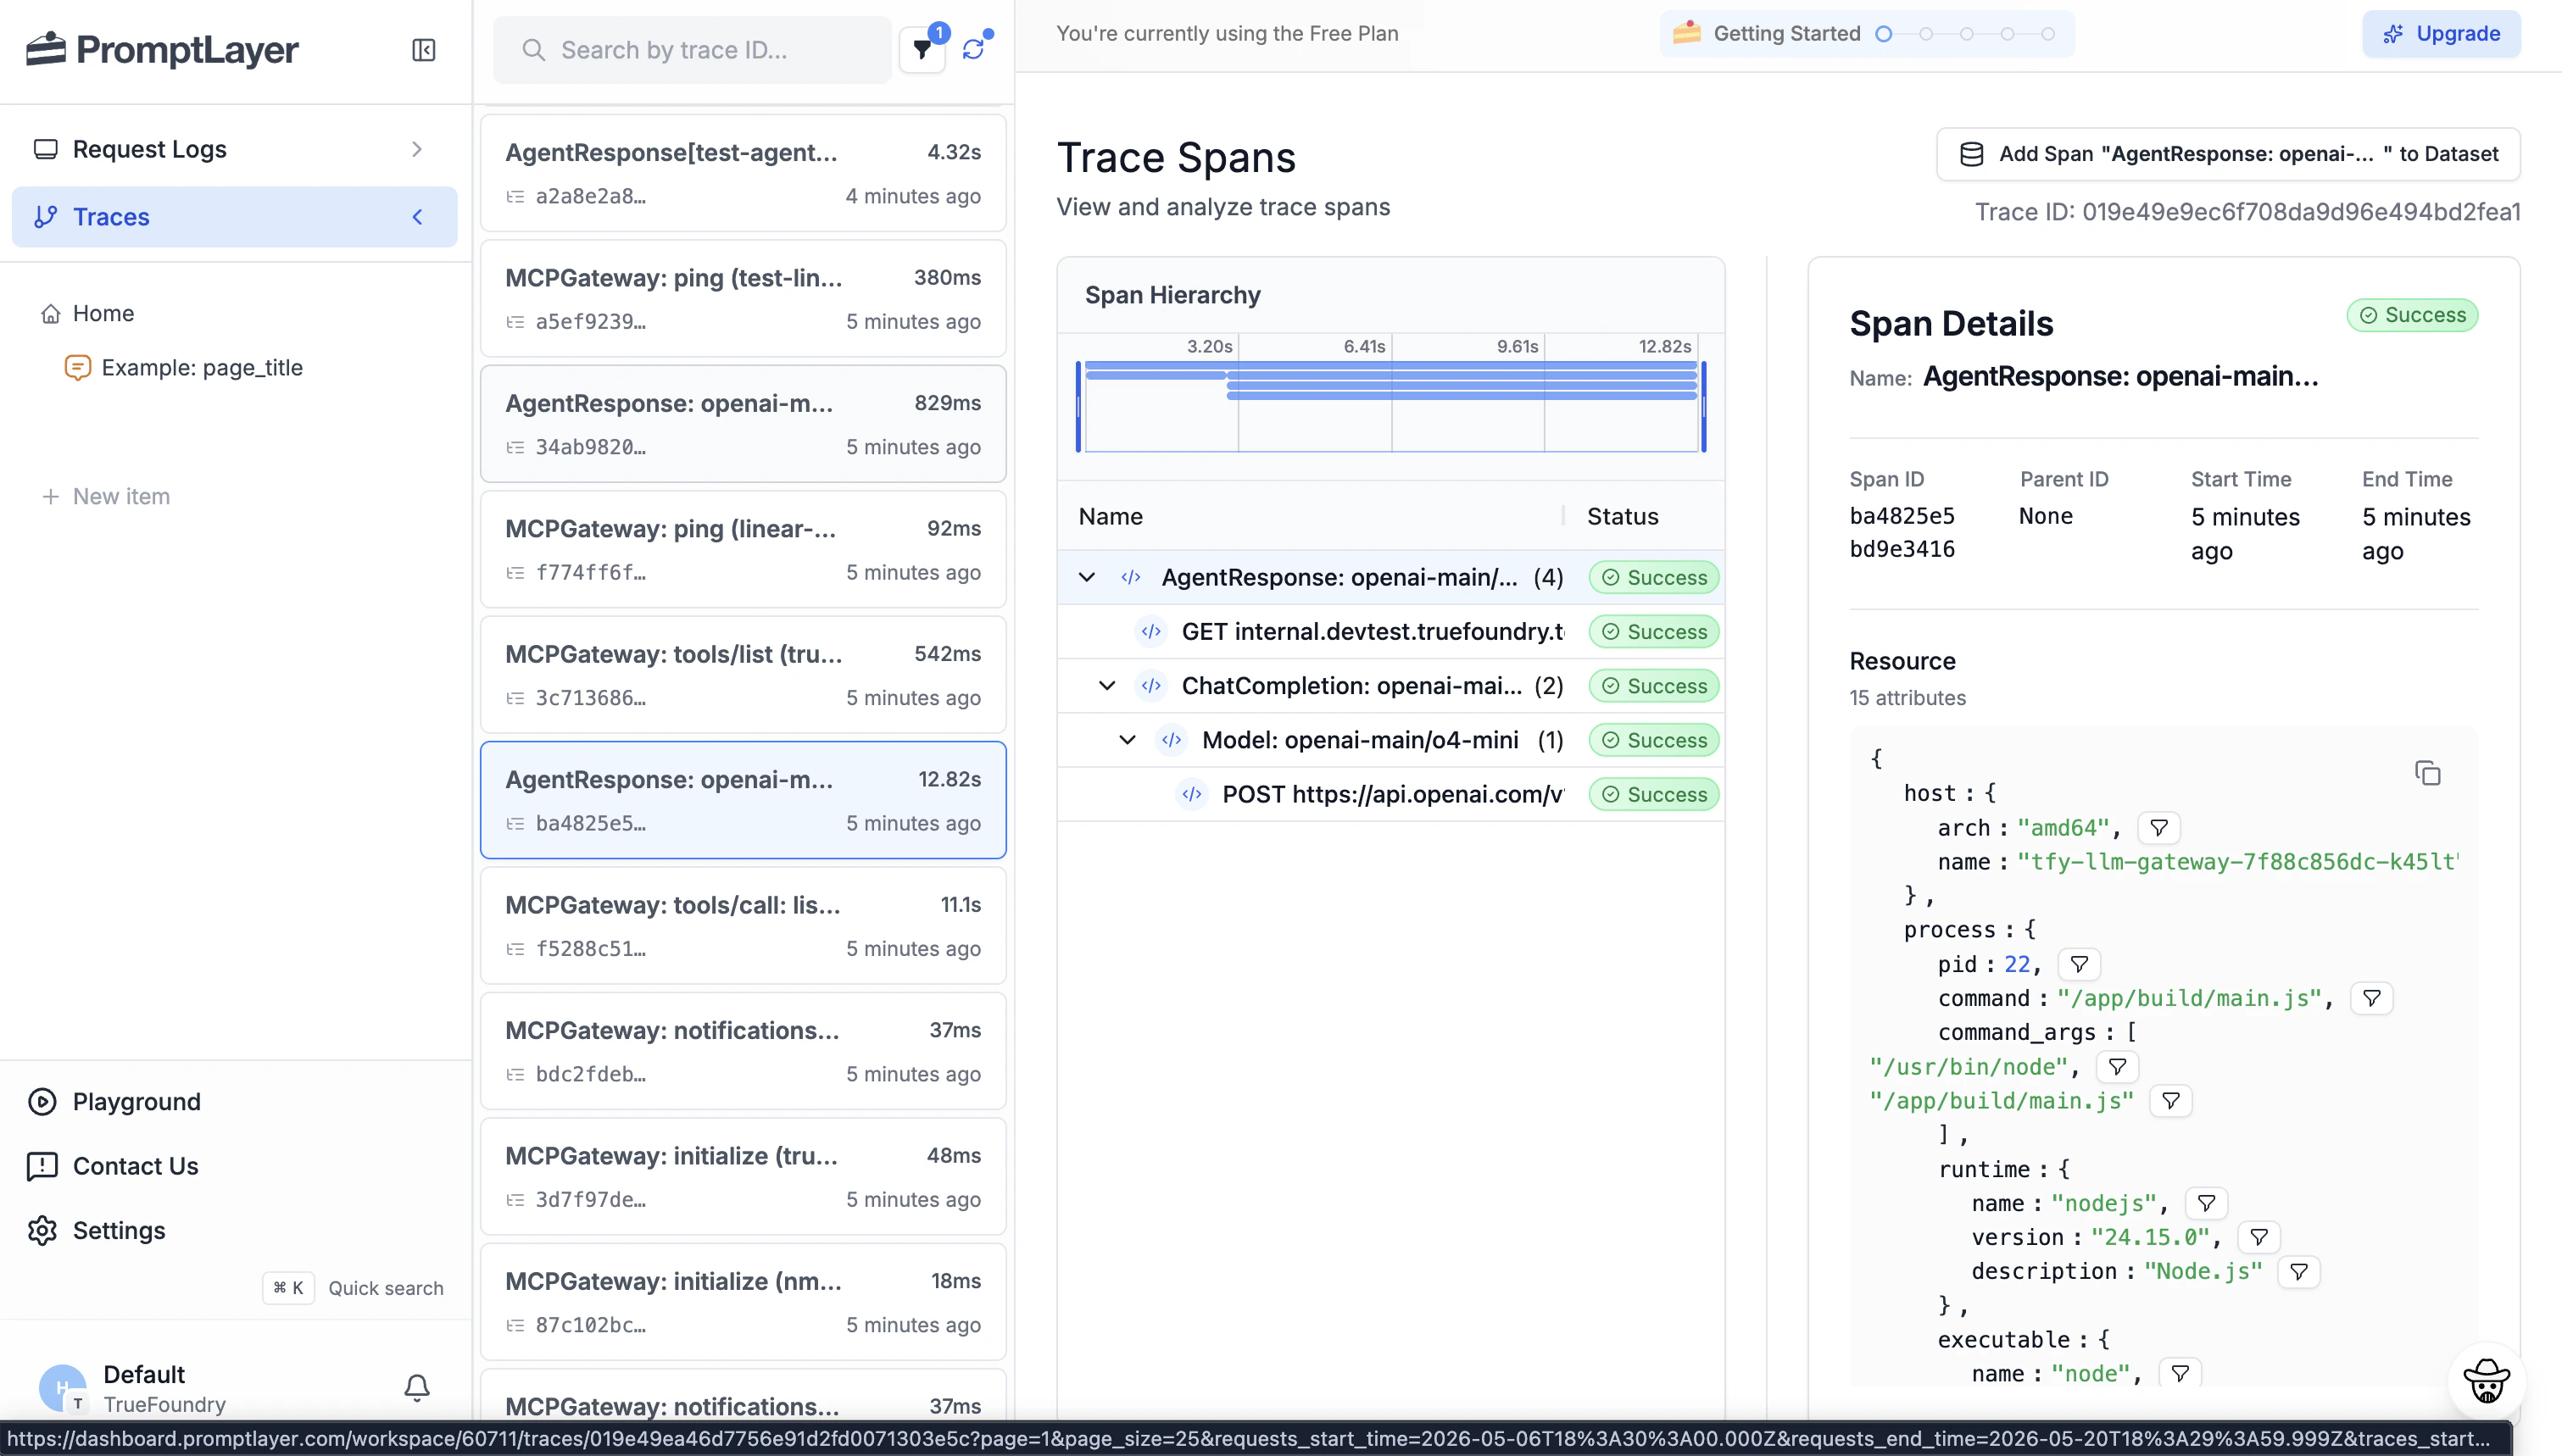
Task: Select the POST https://api.openai.com span
Action: [x=1390, y=794]
